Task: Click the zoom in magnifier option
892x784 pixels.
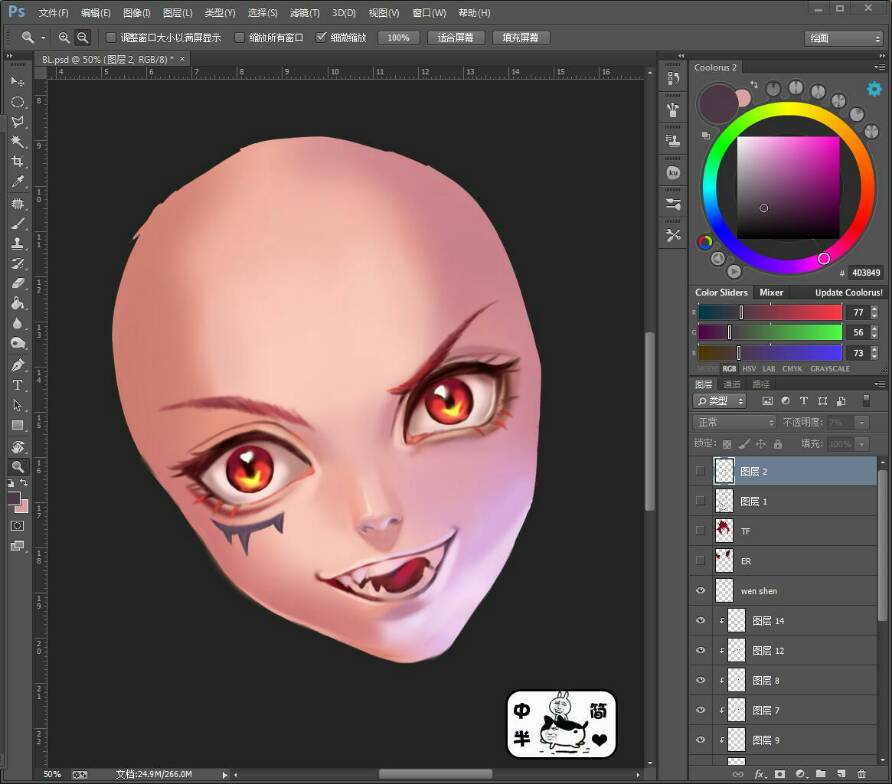Action: (64, 38)
